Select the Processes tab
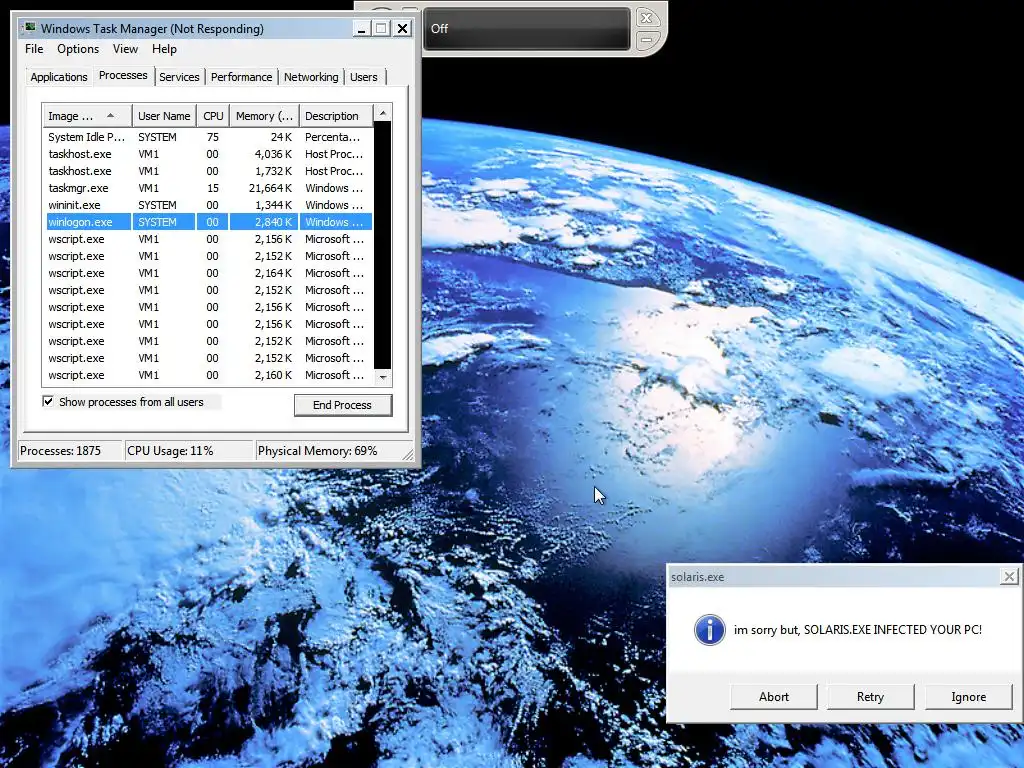 pos(123,75)
